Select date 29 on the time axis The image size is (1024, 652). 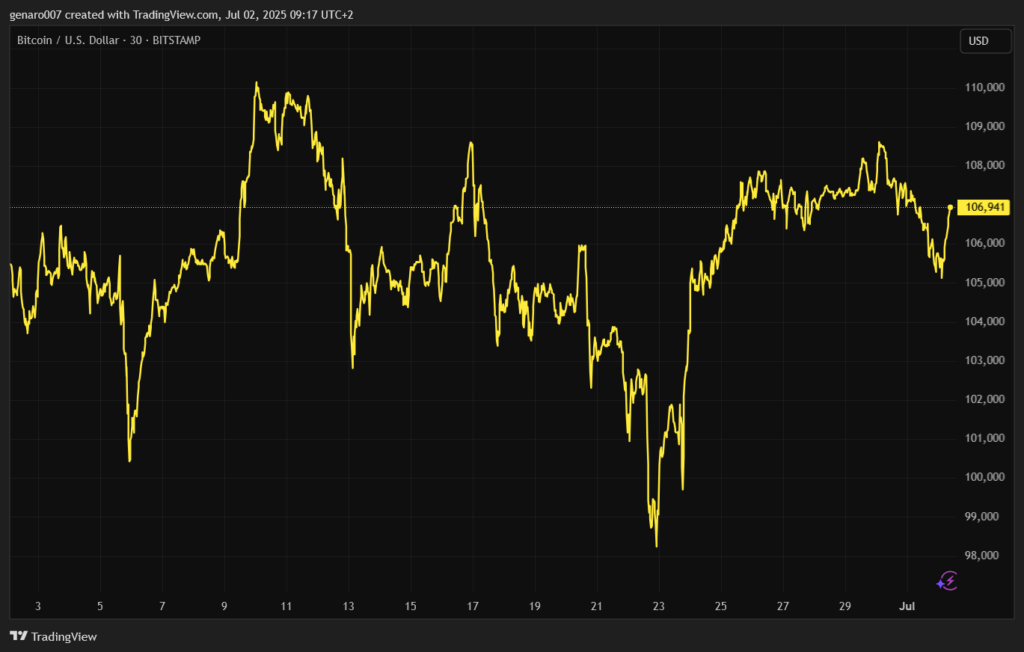[x=844, y=606]
